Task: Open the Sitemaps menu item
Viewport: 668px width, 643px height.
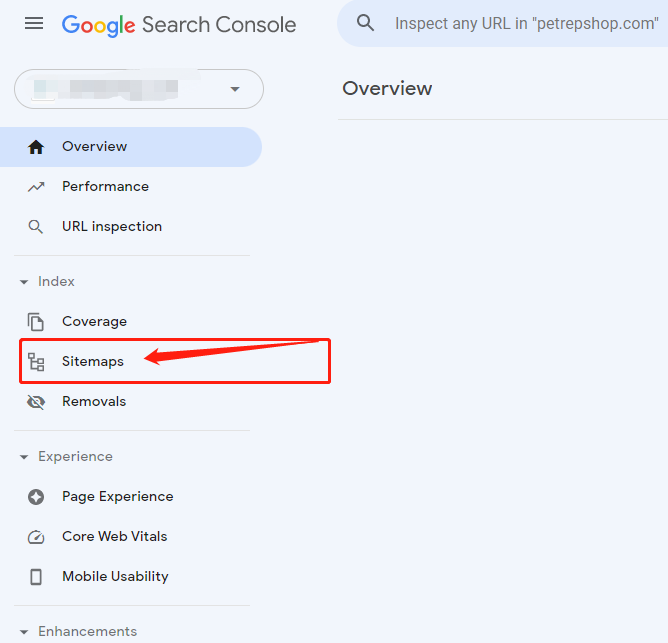Action: [x=93, y=362]
